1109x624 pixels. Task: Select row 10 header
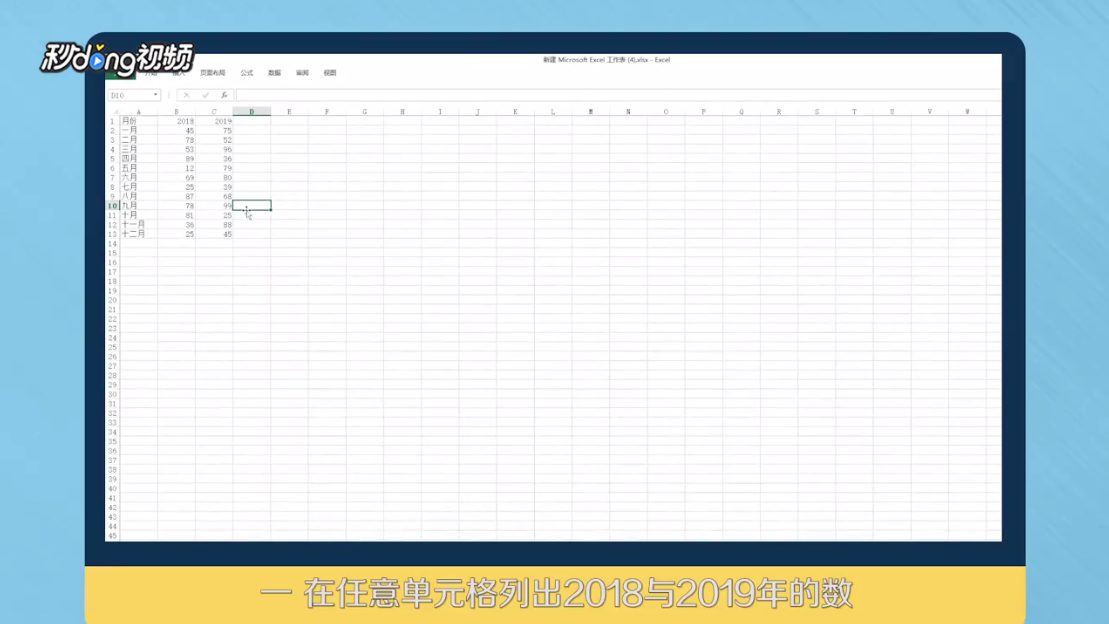112,206
